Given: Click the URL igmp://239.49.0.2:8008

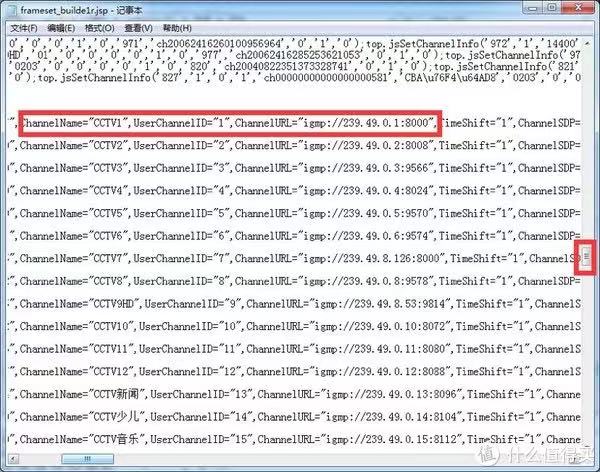Looking at the screenshot, I should pyautogui.click(x=365, y=145).
